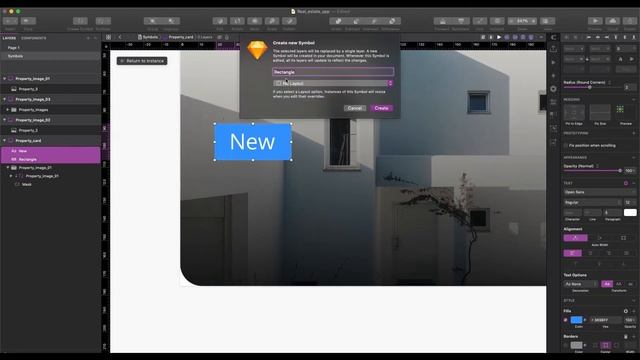Select the Aa text transform option
640x360 pixels.
click(607, 284)
